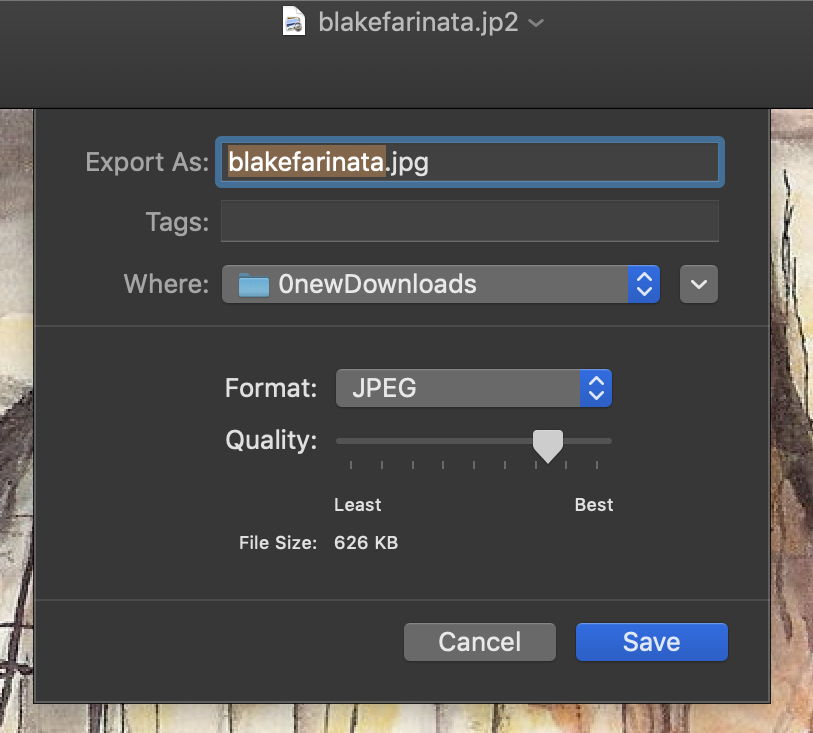This screenshot has width=813, height=733.
Task: Click the document proxy icon in title bar
Action: [x=294, y=21]
